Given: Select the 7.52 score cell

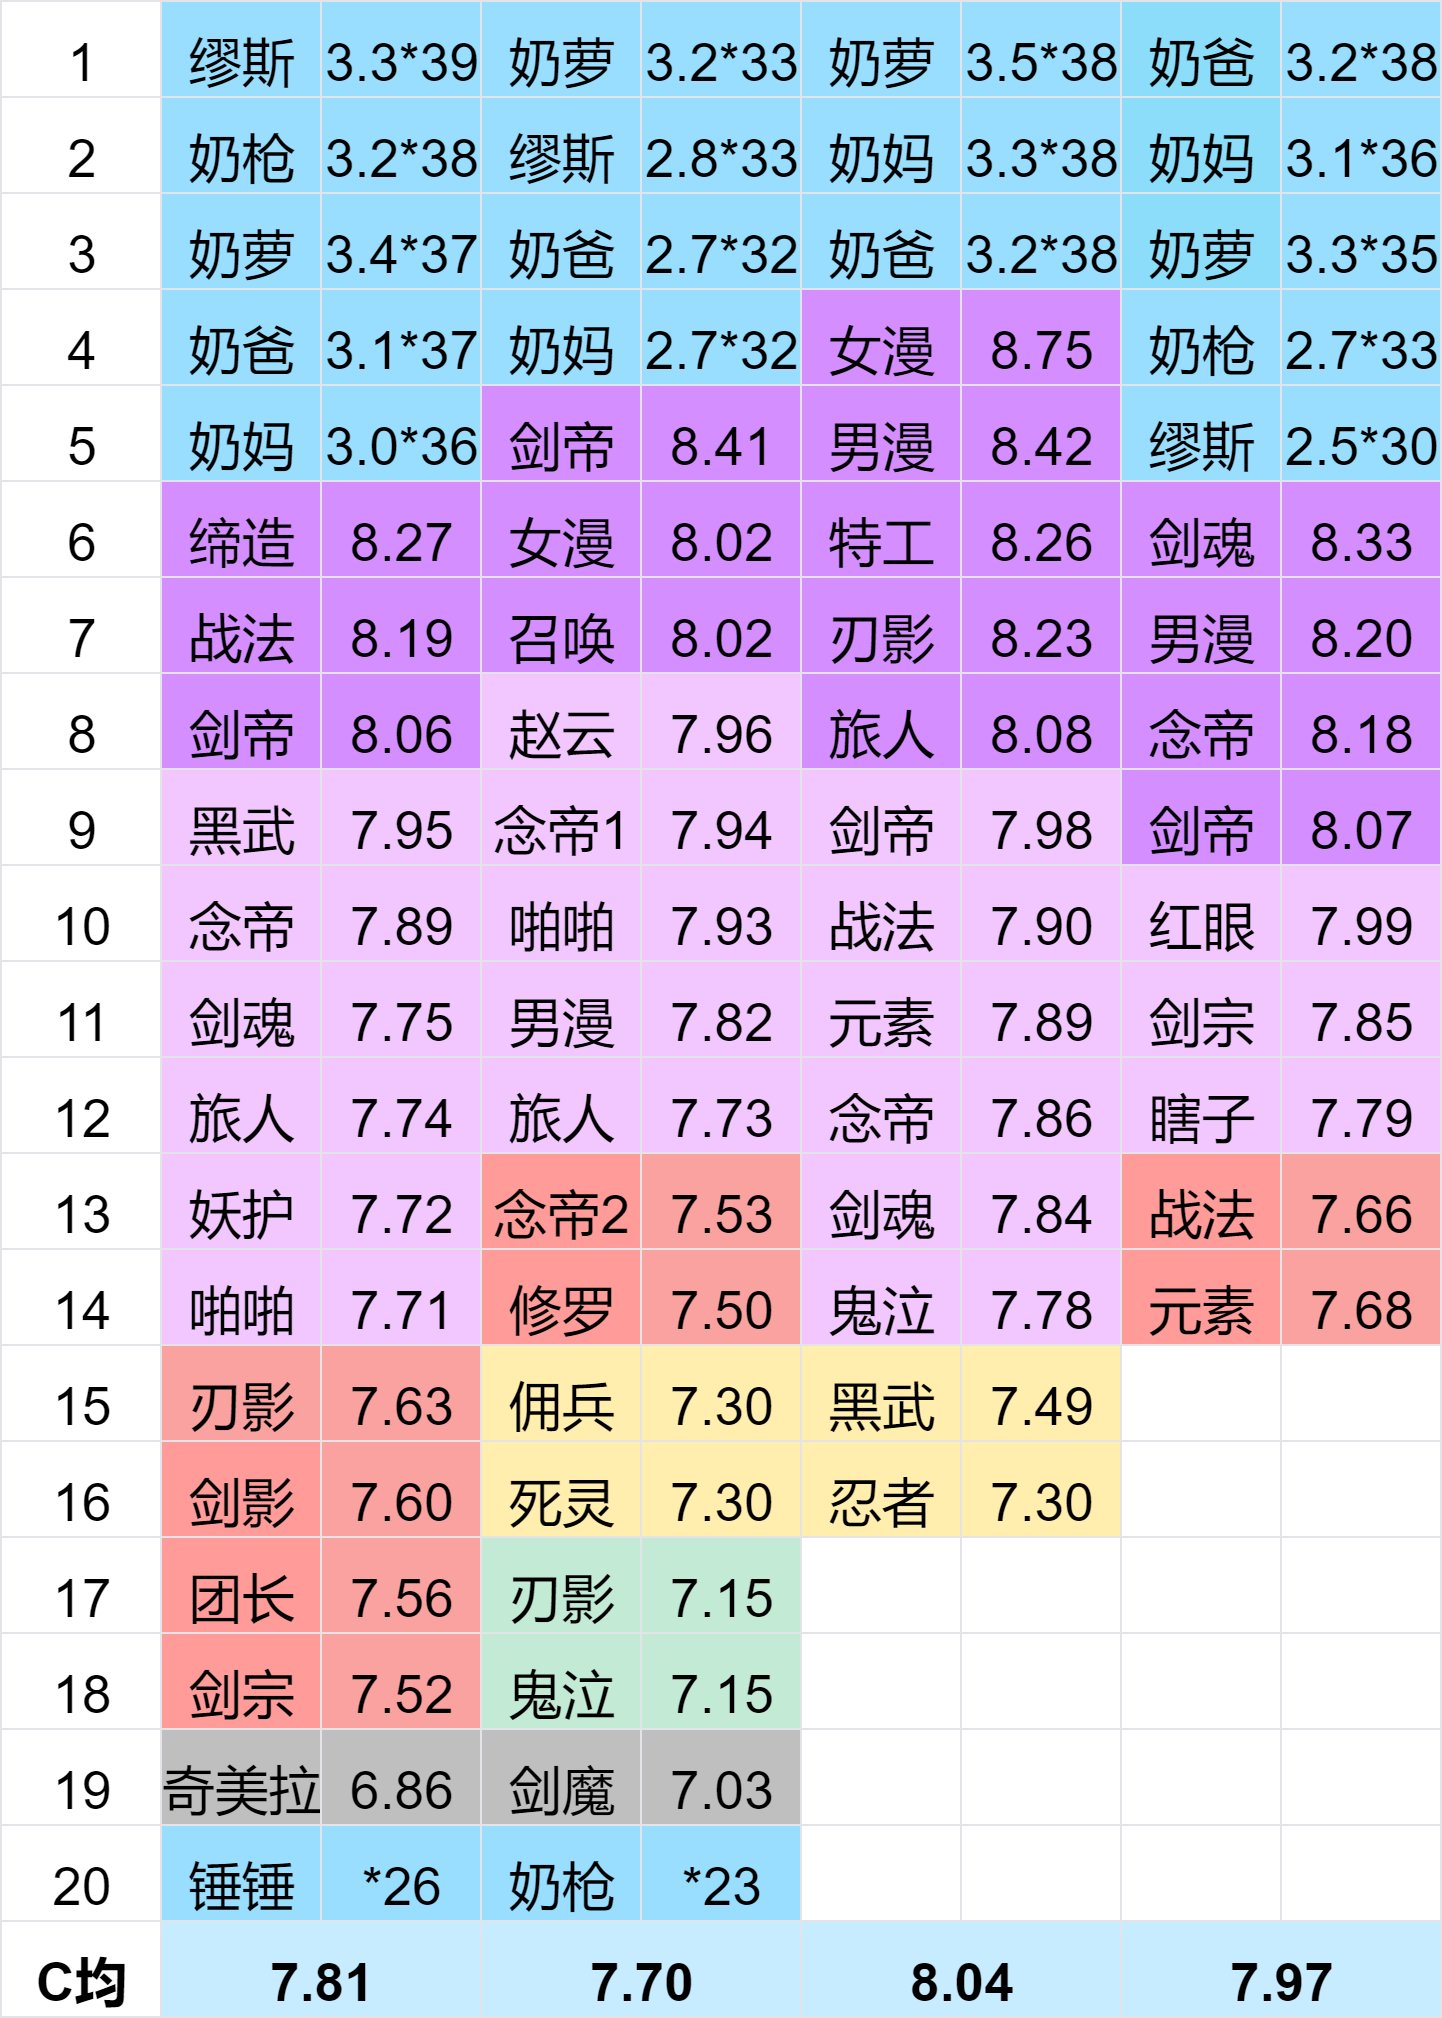Looking at the screenshot, I should pos(401,1682).
